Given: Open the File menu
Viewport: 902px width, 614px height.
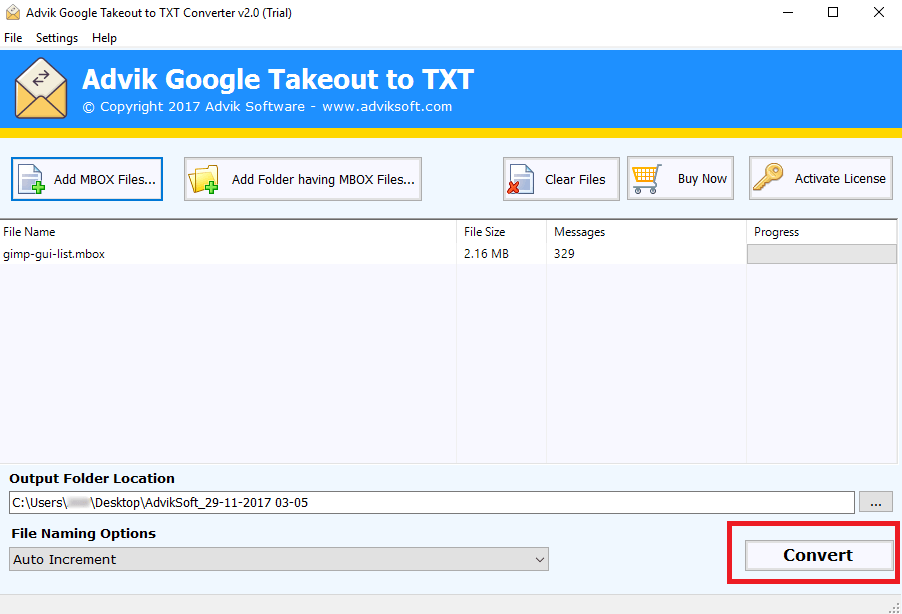Looking at the screenshot, I should click(13, 38).
